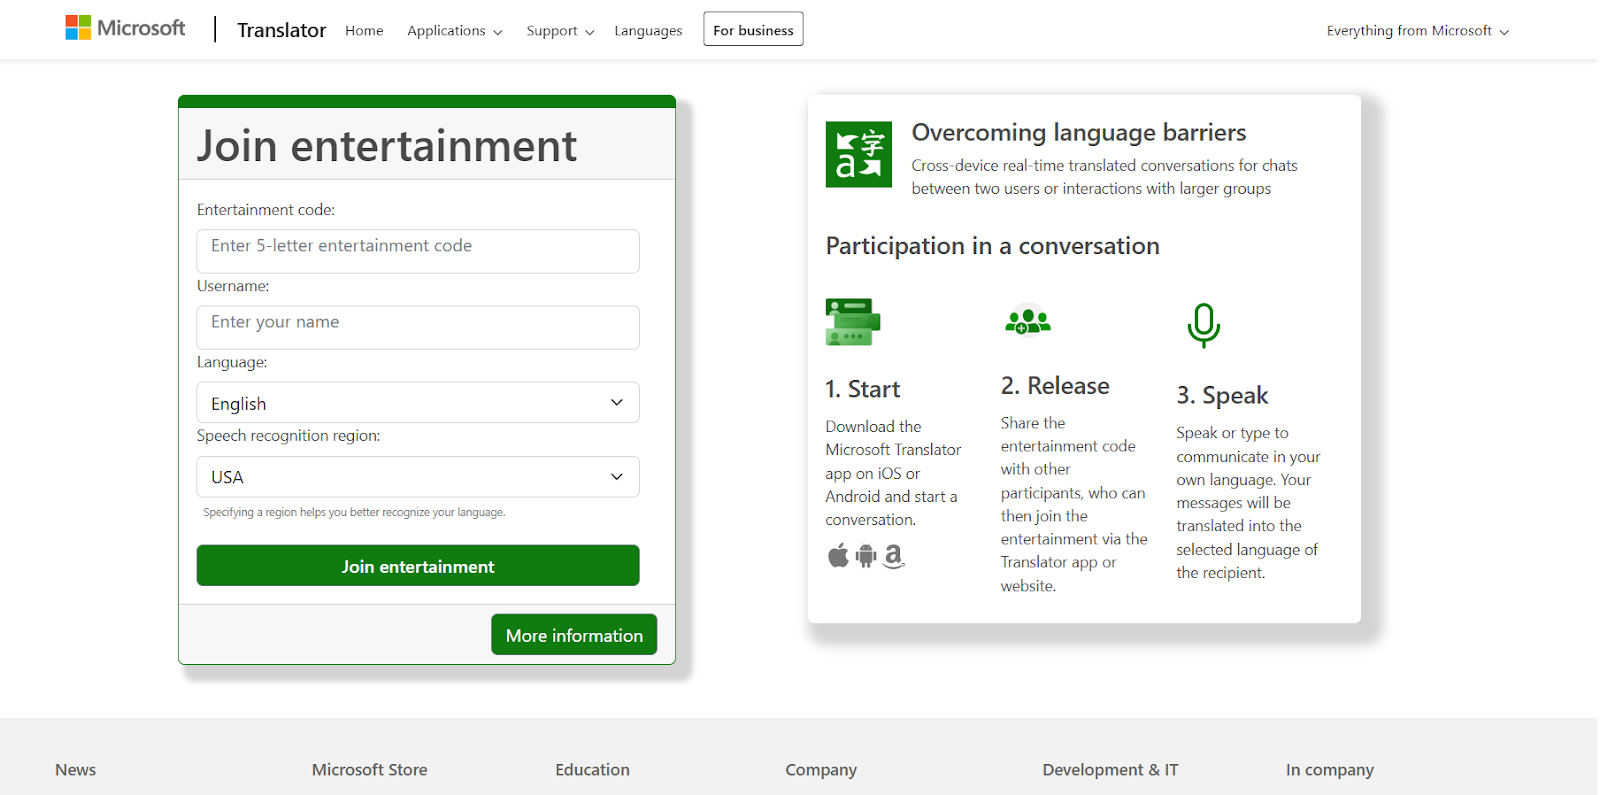Open the Android download icon
The width and height of the screenshot is (1600, 795).
pyautogui.click(x=866, y=555)
